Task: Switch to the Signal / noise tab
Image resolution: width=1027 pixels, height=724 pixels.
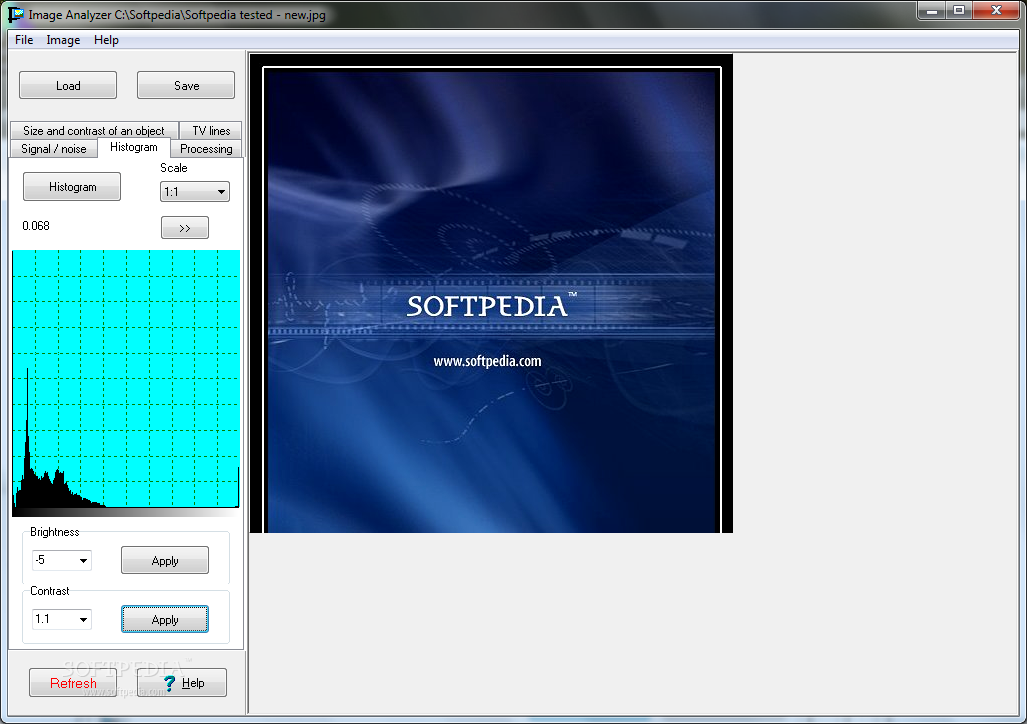Action: click(54, 149)
